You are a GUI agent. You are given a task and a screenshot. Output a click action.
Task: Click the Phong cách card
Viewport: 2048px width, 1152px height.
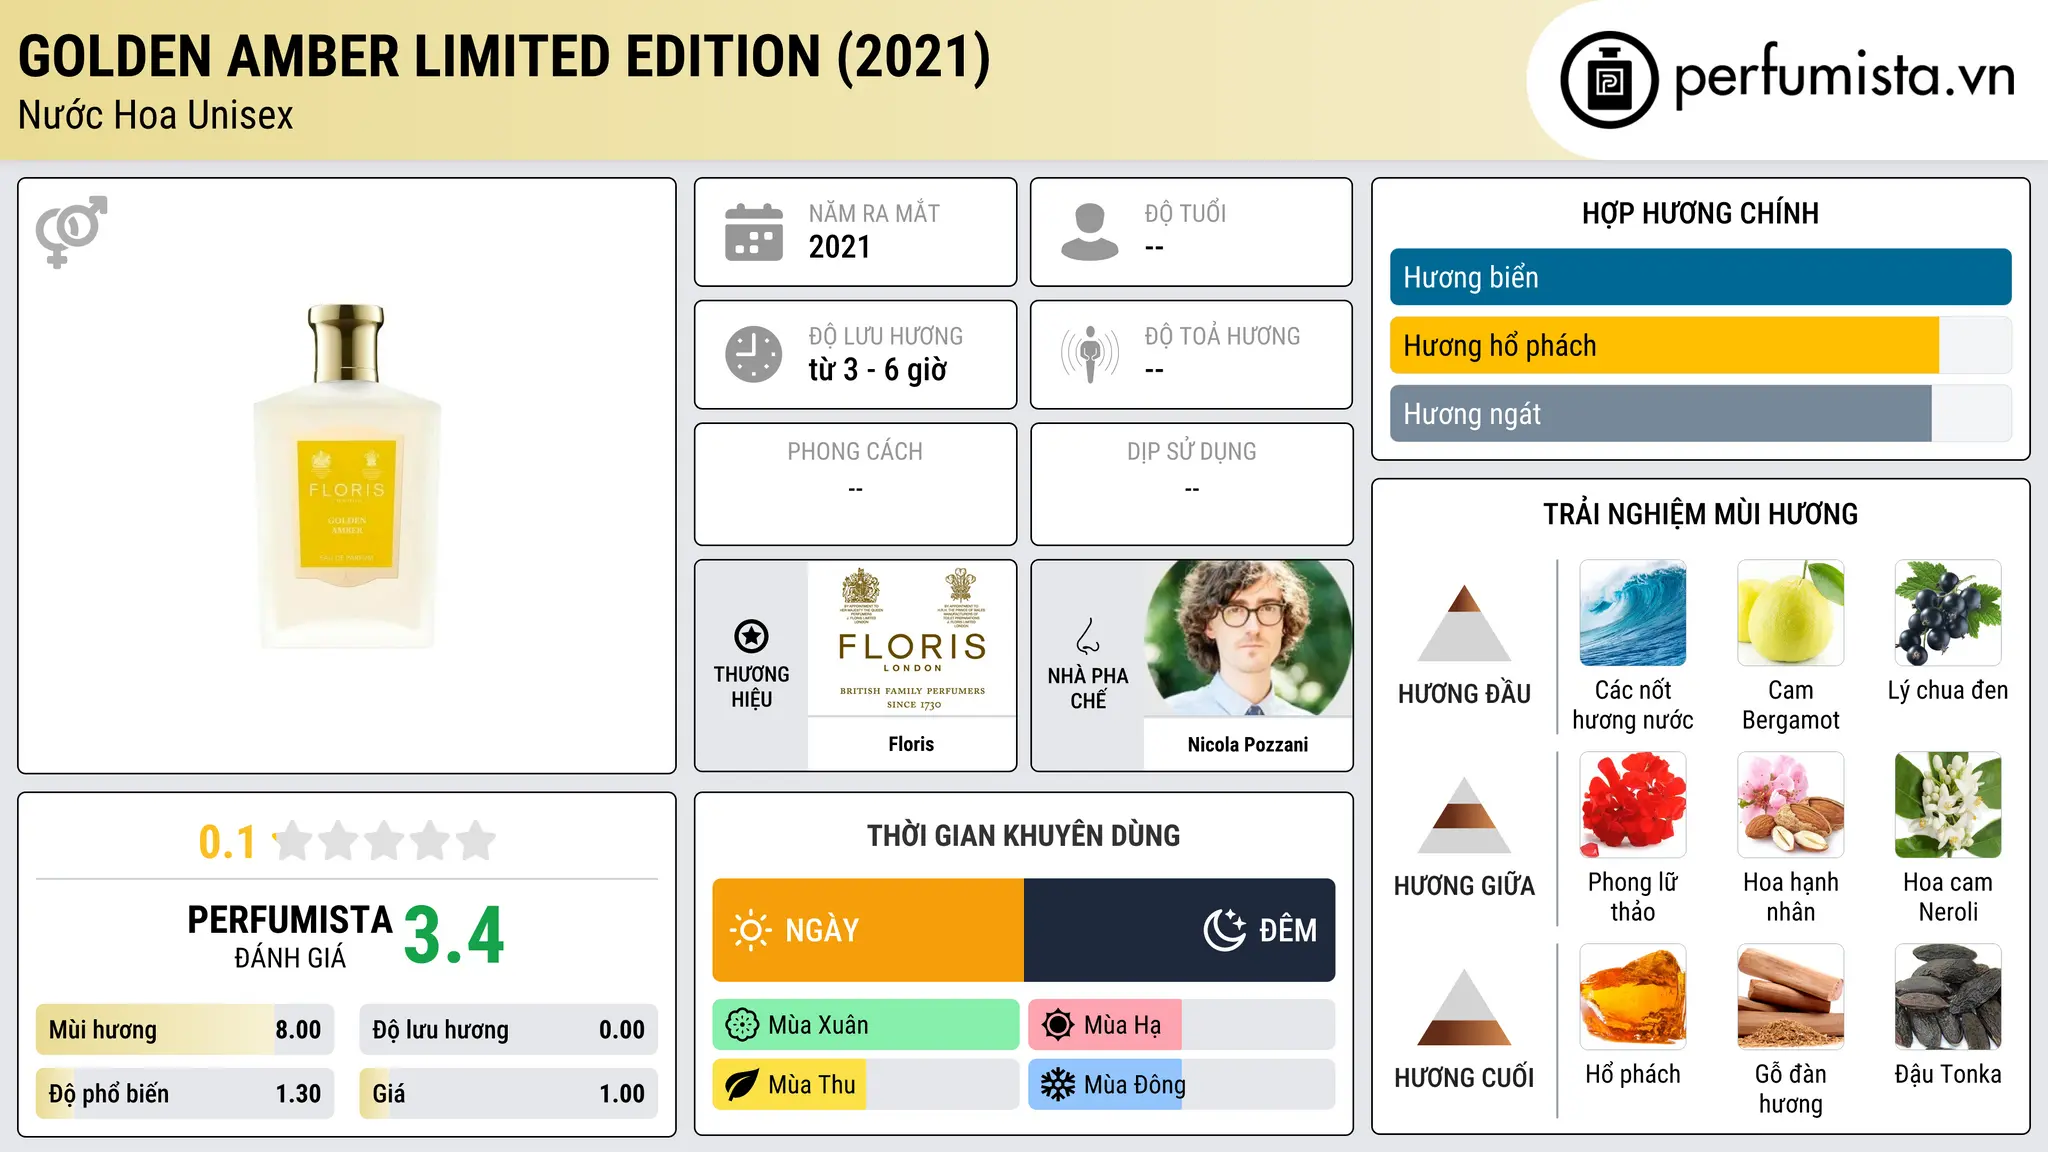[x=855, y=484]
